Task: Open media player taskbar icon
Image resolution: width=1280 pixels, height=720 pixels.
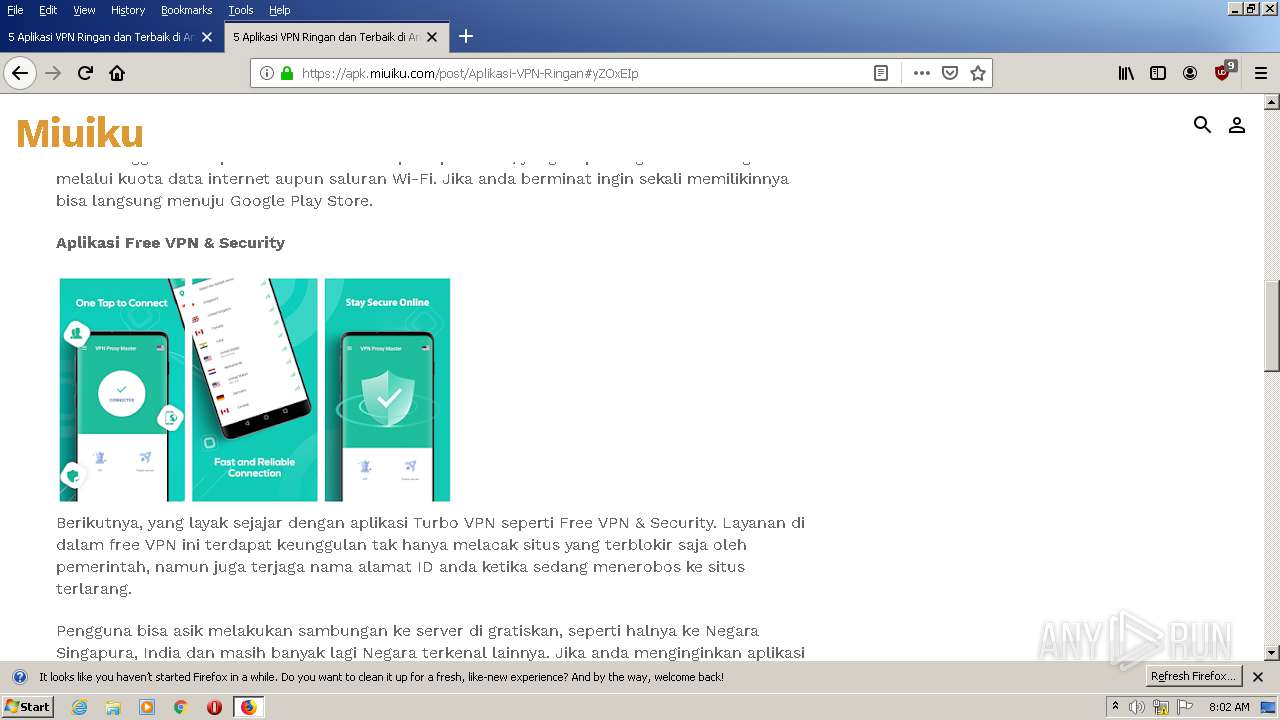Action: click(147, 707)
